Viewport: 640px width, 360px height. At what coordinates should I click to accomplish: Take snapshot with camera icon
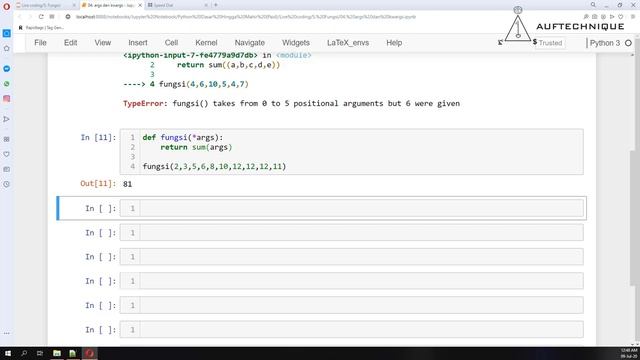[x=595, y=17]
